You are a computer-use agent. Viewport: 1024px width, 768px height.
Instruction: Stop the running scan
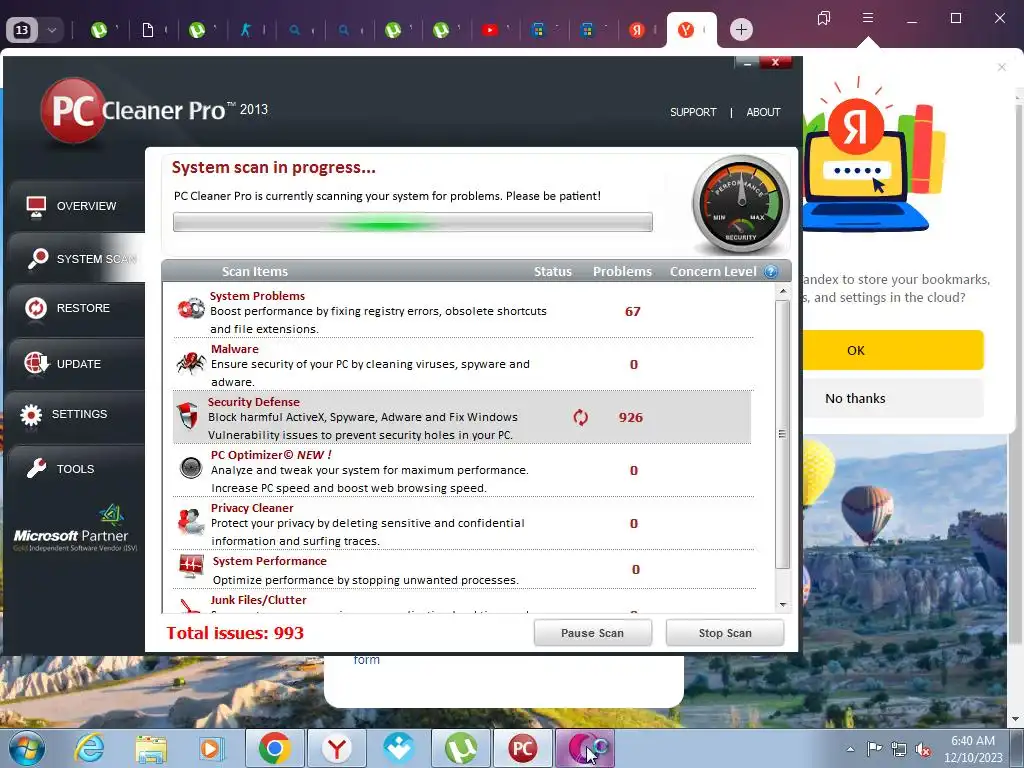[725, 633]
